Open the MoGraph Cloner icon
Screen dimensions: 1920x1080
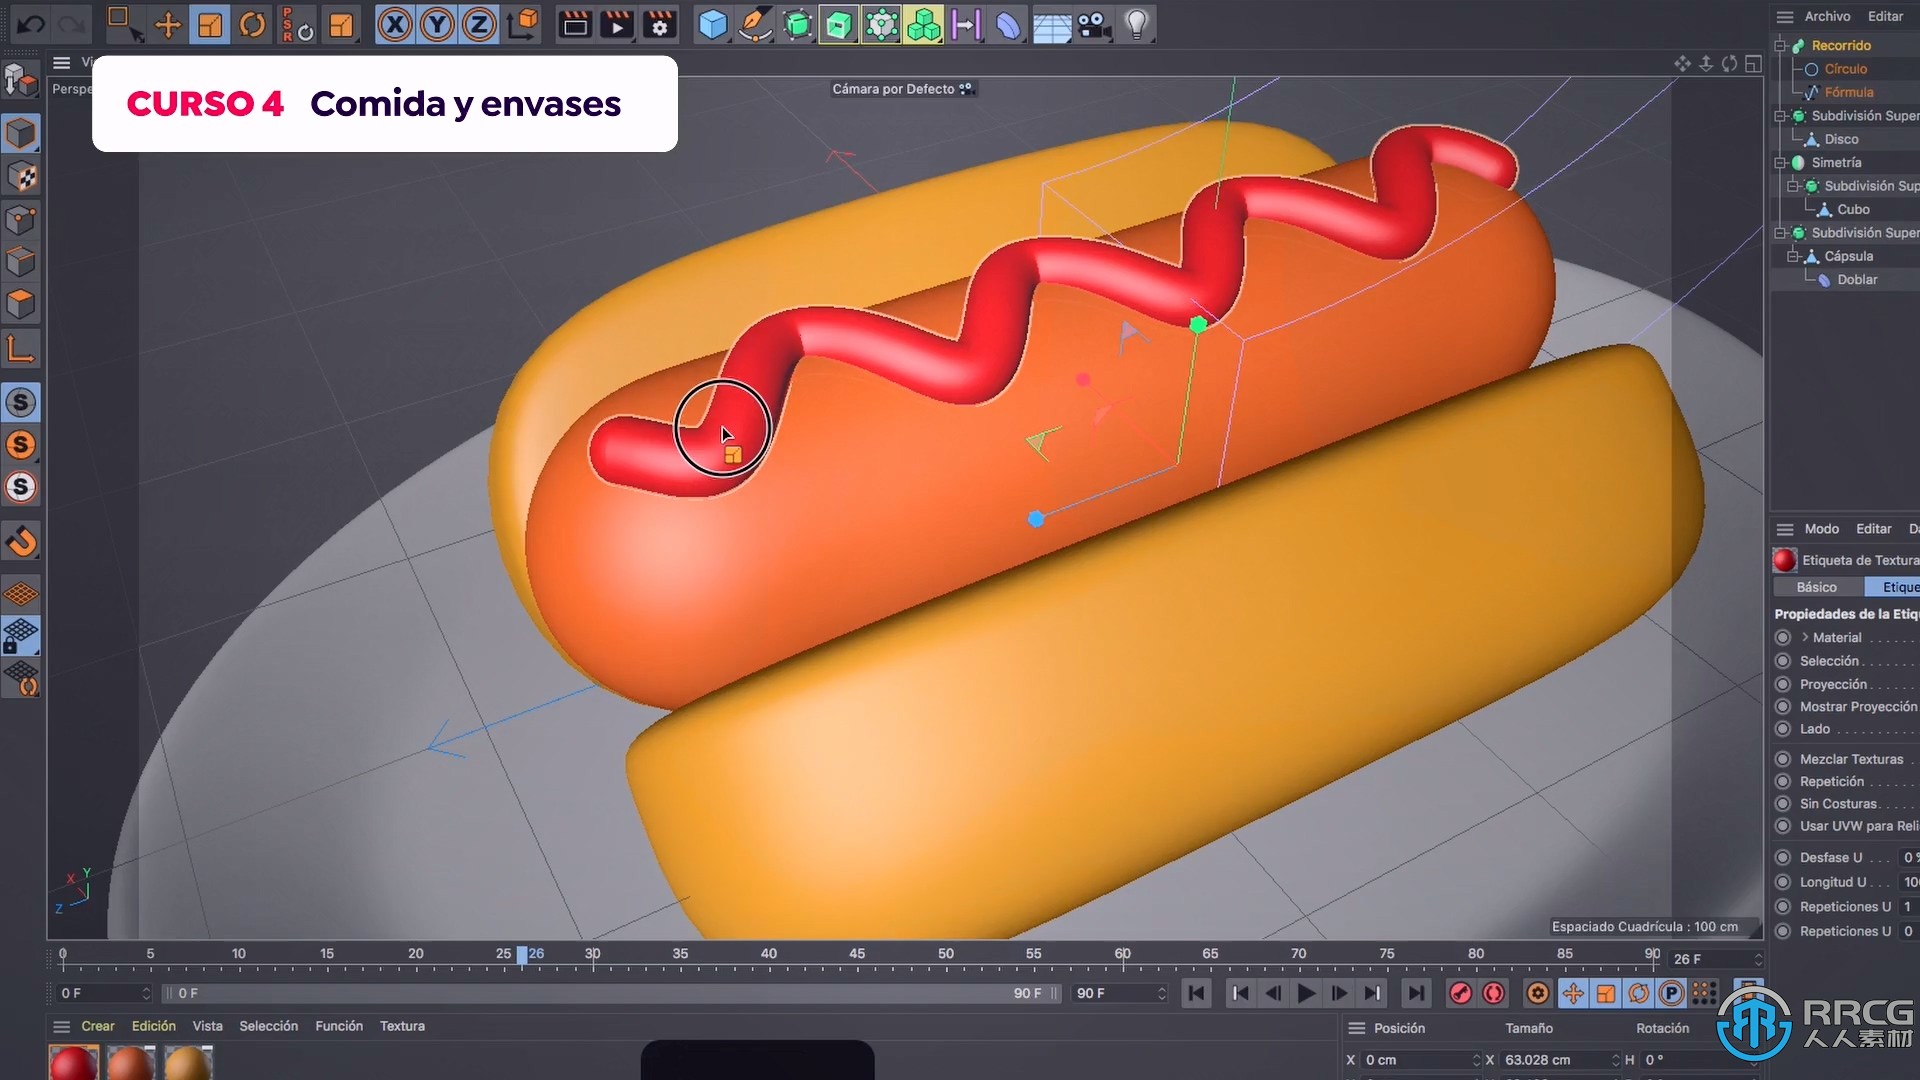923,24
